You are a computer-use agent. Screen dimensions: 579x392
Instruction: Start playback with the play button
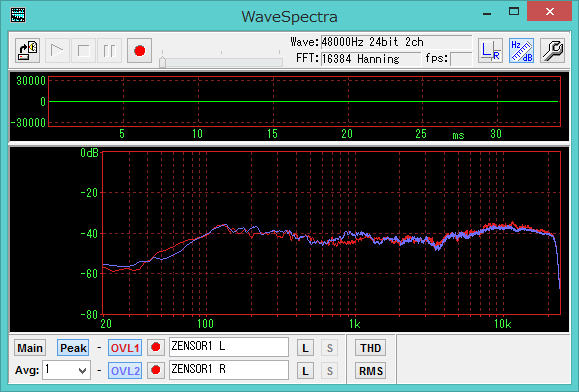[57, 51]
